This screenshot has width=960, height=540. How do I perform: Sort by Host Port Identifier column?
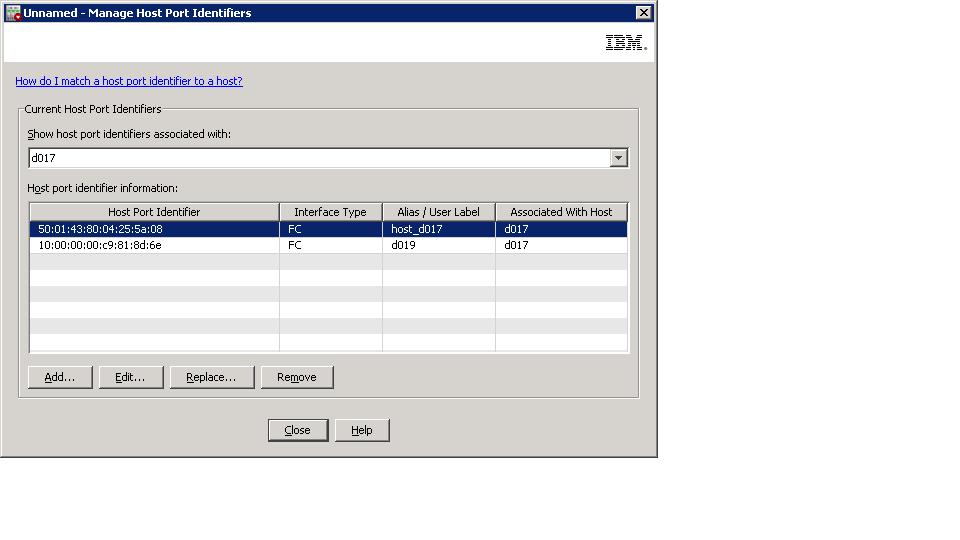[x=154, y=212]
